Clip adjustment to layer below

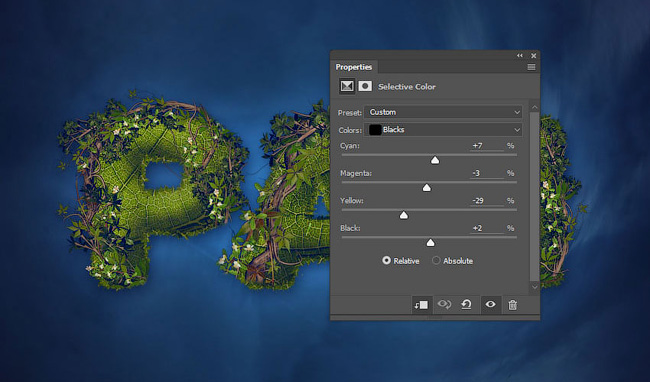point(422,305)
